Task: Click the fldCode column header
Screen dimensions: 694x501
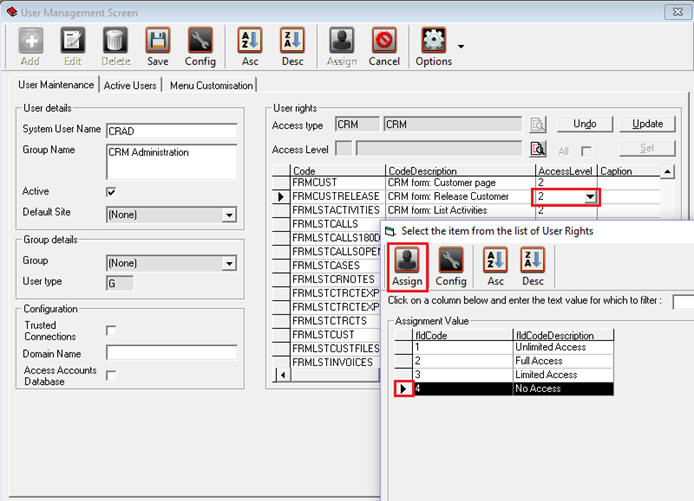Action: 463,335
